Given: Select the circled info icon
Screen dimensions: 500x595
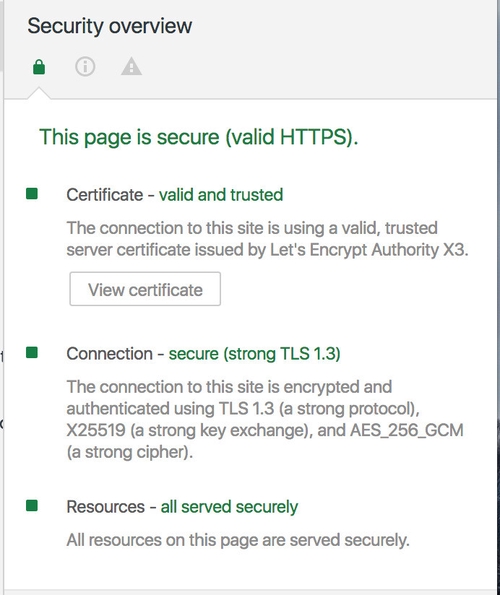Looking at the screenshot, I should pos(85,67).
